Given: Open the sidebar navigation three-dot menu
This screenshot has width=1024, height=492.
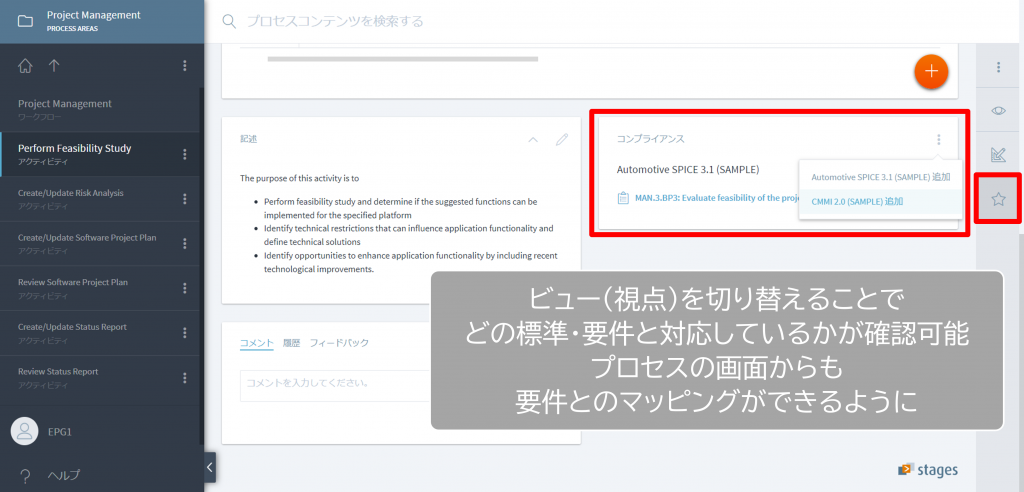Looking at the screenshot, I should click(185, 65).
